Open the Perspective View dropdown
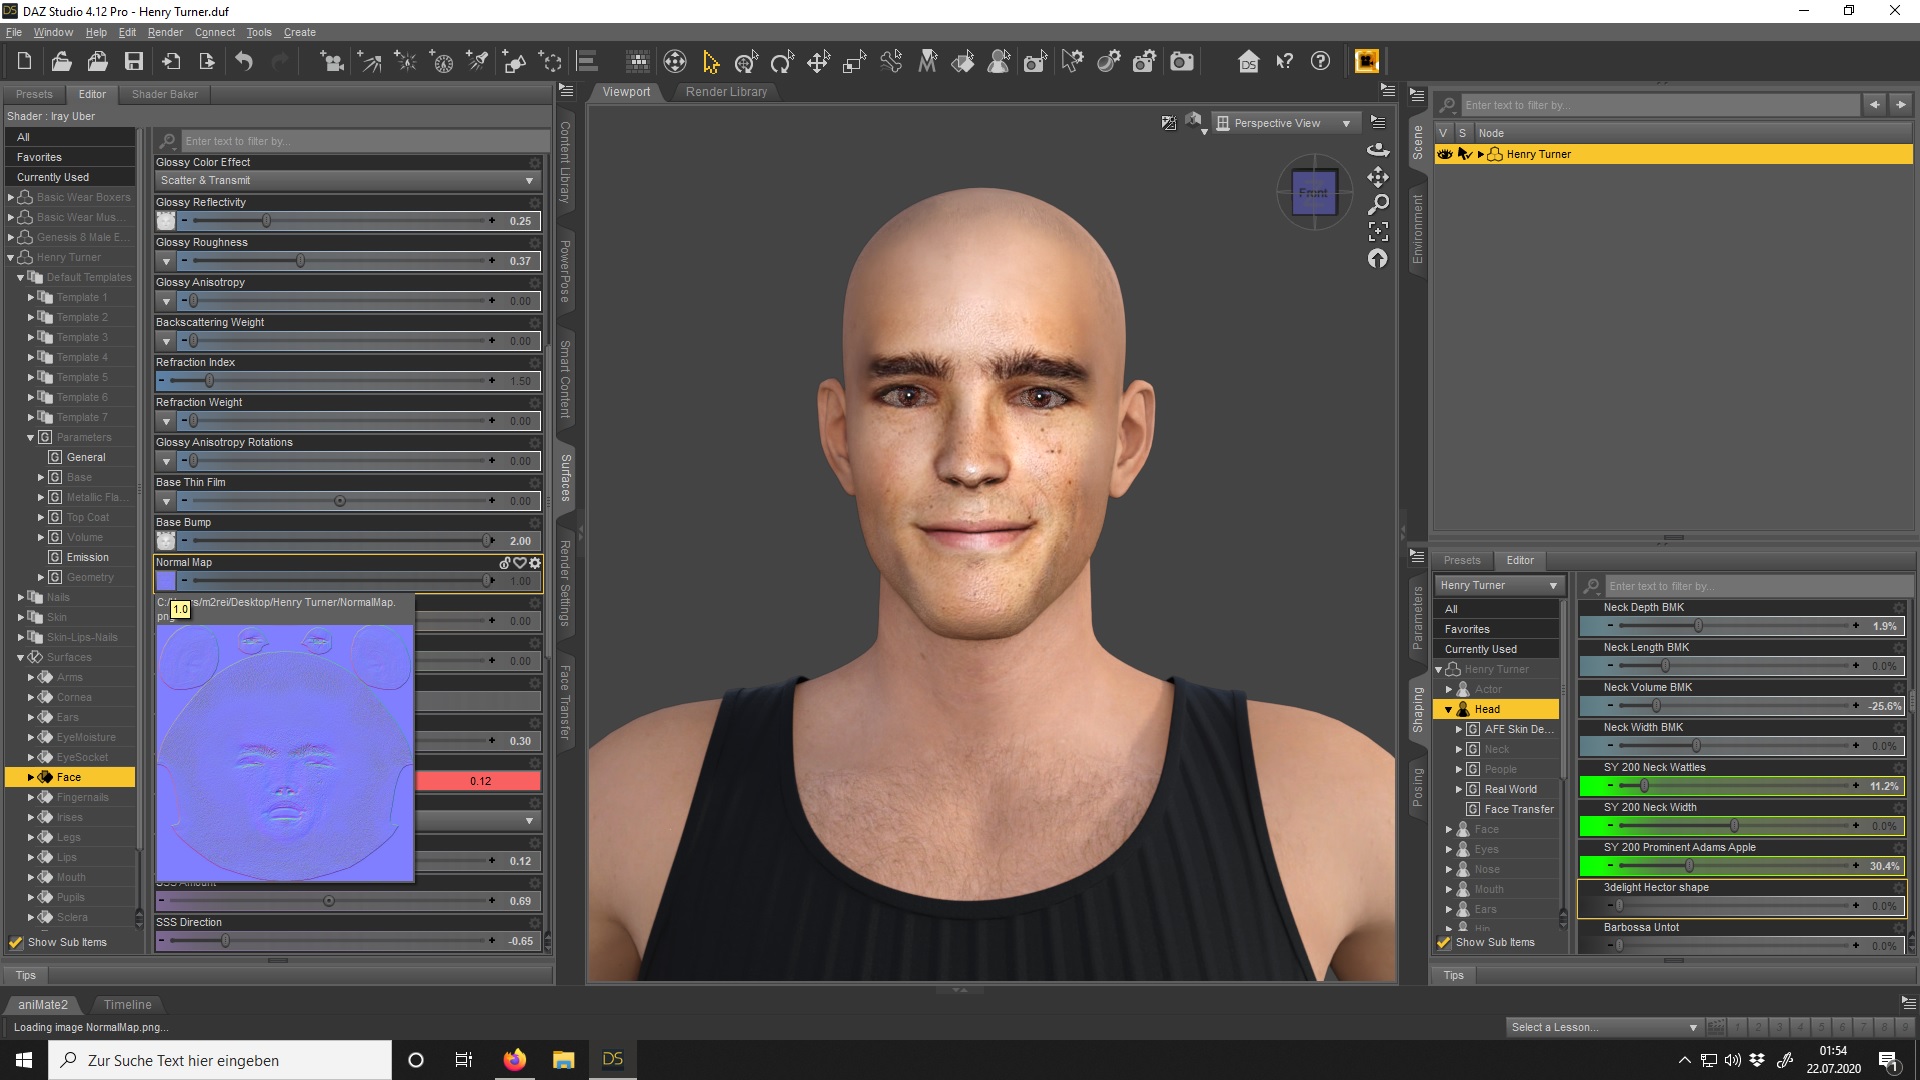 [1287, 123]
